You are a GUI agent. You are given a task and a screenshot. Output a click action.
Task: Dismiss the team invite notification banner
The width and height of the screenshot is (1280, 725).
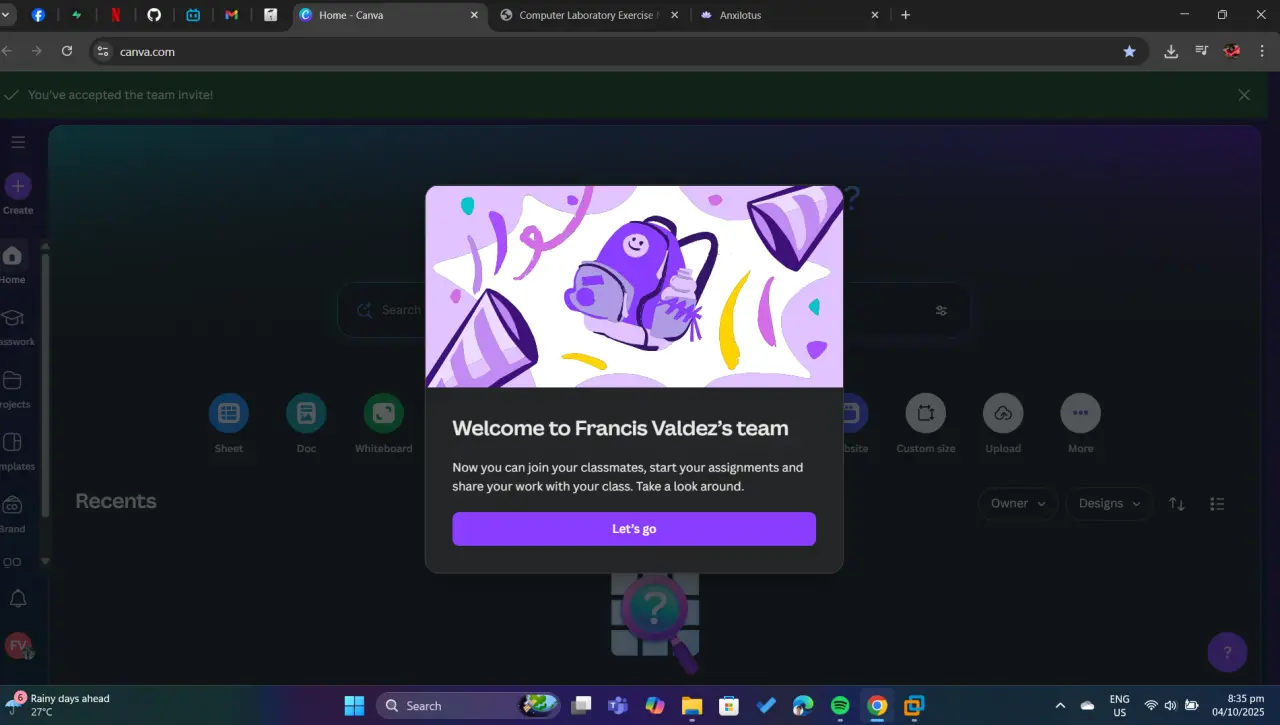[x=1244, y=95]
